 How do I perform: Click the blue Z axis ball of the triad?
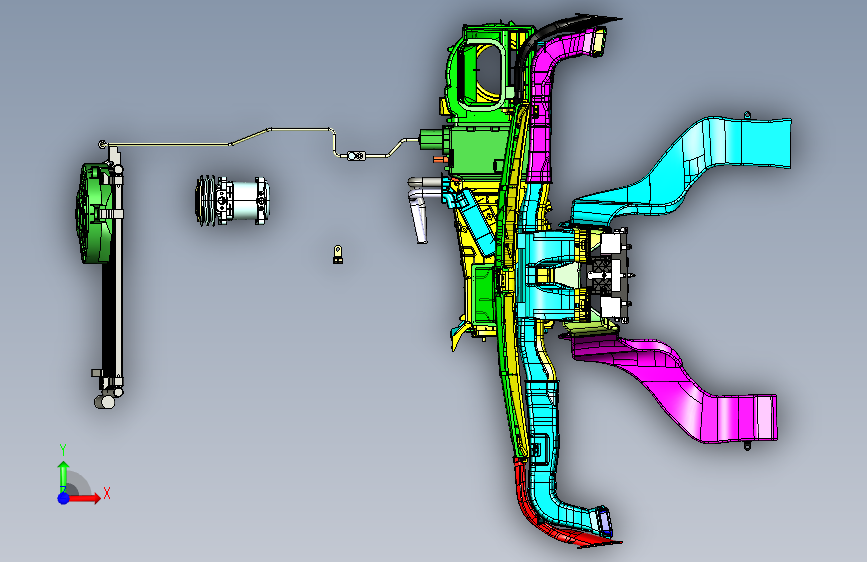[64, 498]
